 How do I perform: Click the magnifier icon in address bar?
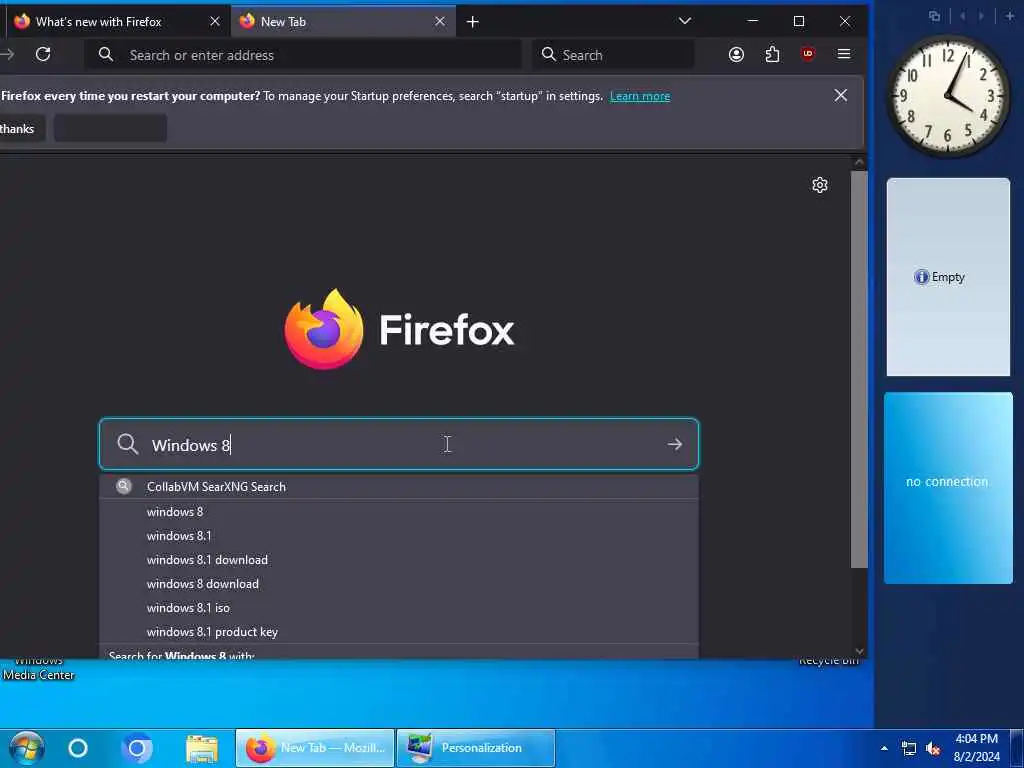(x=106, y=55)
